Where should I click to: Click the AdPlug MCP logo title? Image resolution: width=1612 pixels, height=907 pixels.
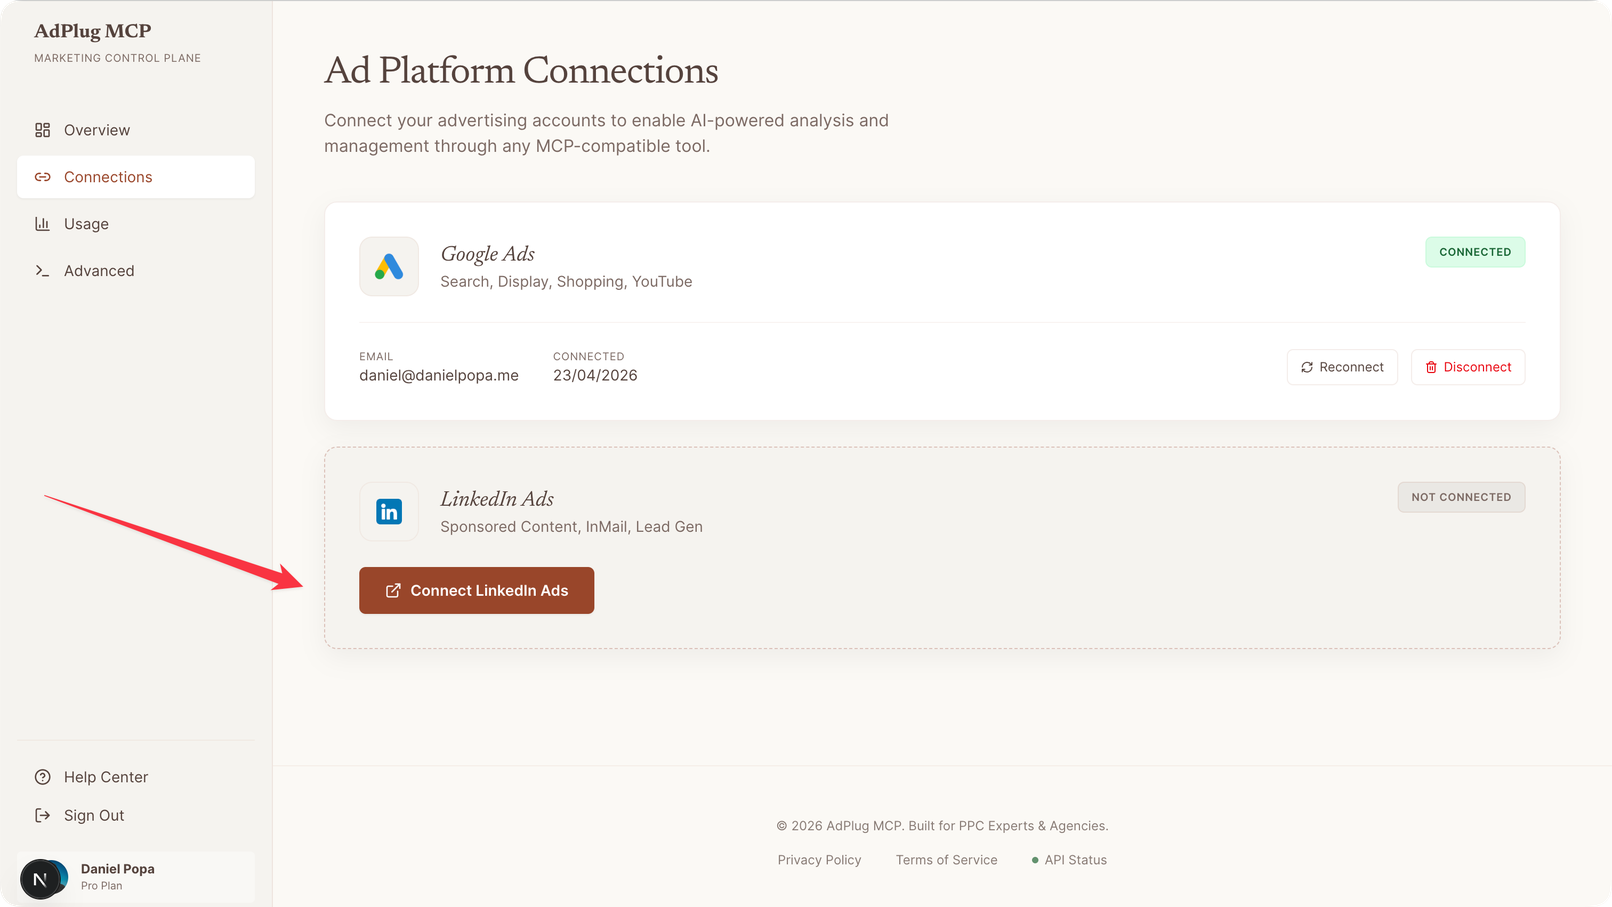point(93,31)
